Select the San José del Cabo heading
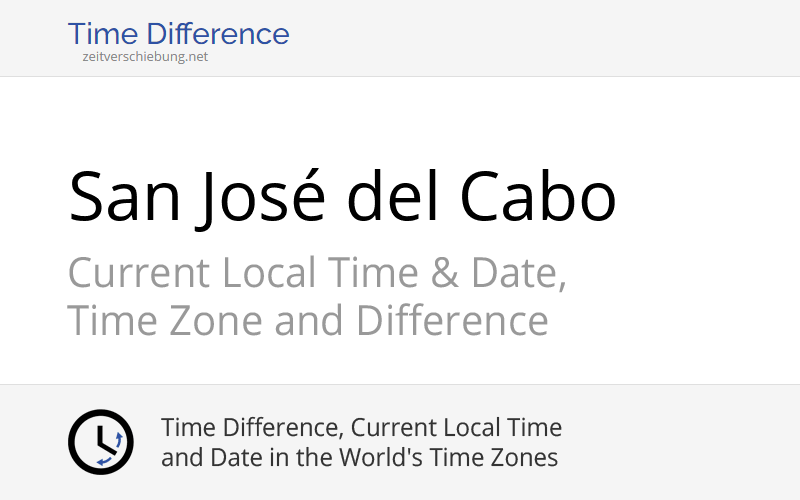Viewport: 800px width, 500px height. 342,197
